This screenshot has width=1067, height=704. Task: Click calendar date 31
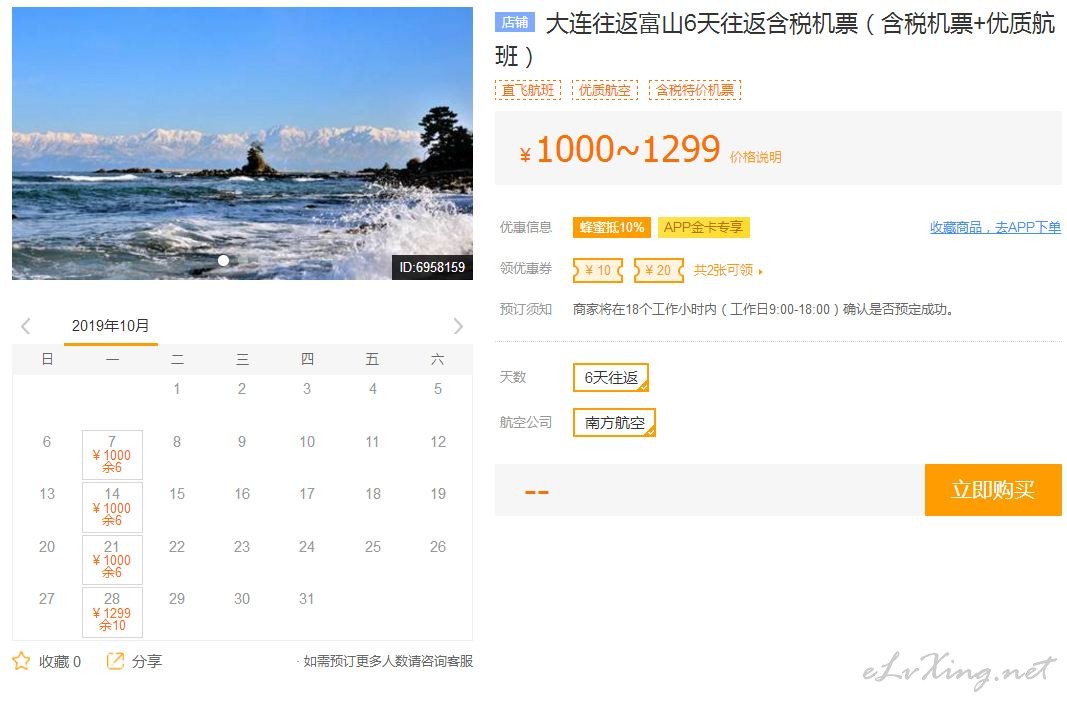[307, 599]
